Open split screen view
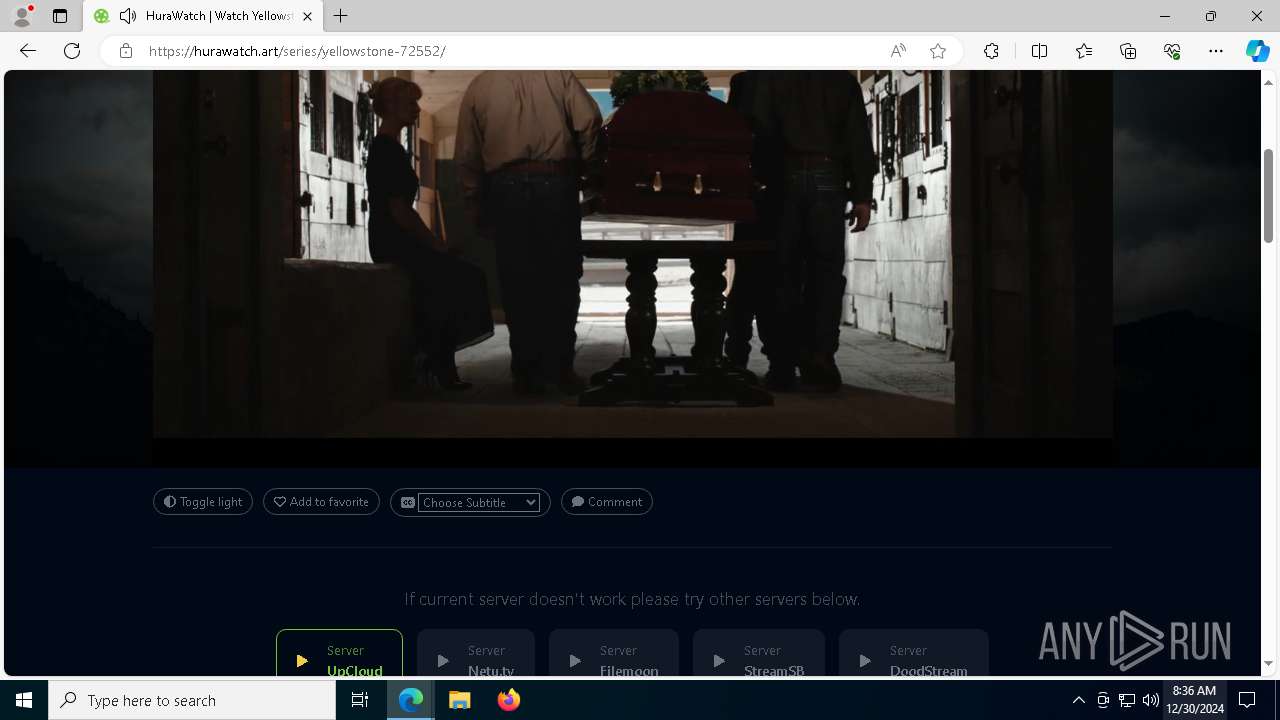 (x=1039, y=51)
